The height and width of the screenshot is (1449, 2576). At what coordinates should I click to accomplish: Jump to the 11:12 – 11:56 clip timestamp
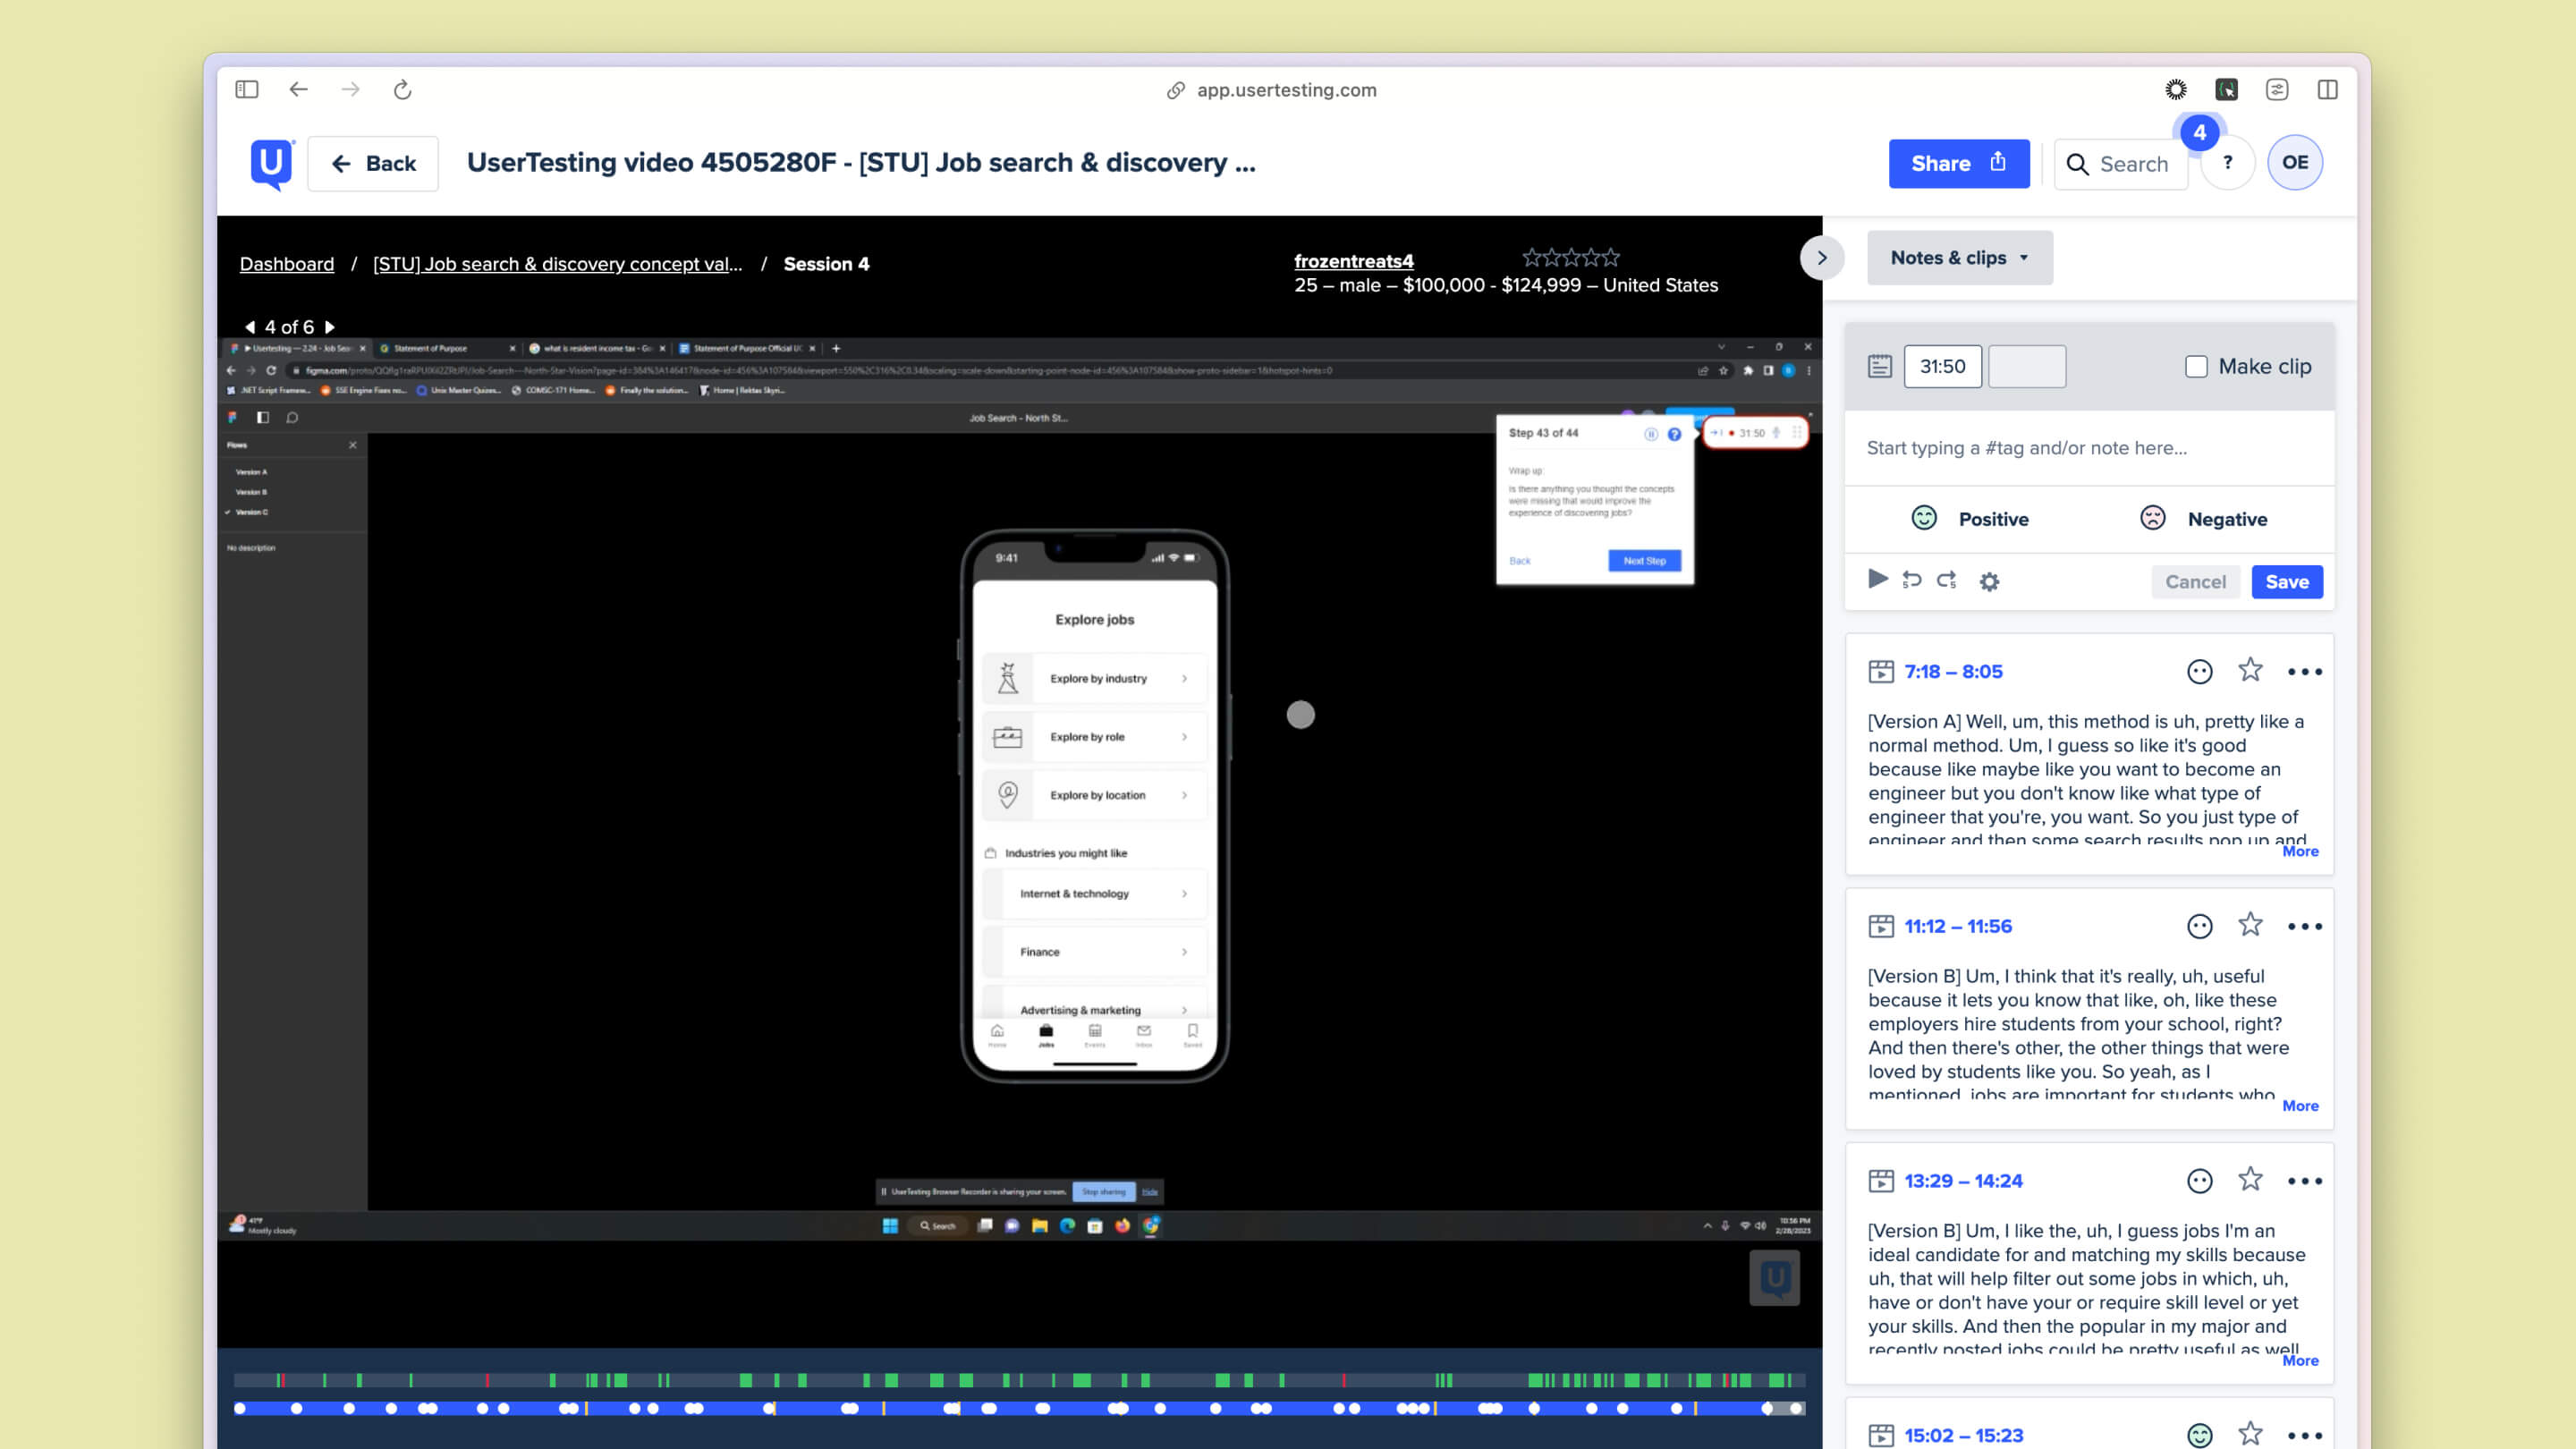(1958, 927)
